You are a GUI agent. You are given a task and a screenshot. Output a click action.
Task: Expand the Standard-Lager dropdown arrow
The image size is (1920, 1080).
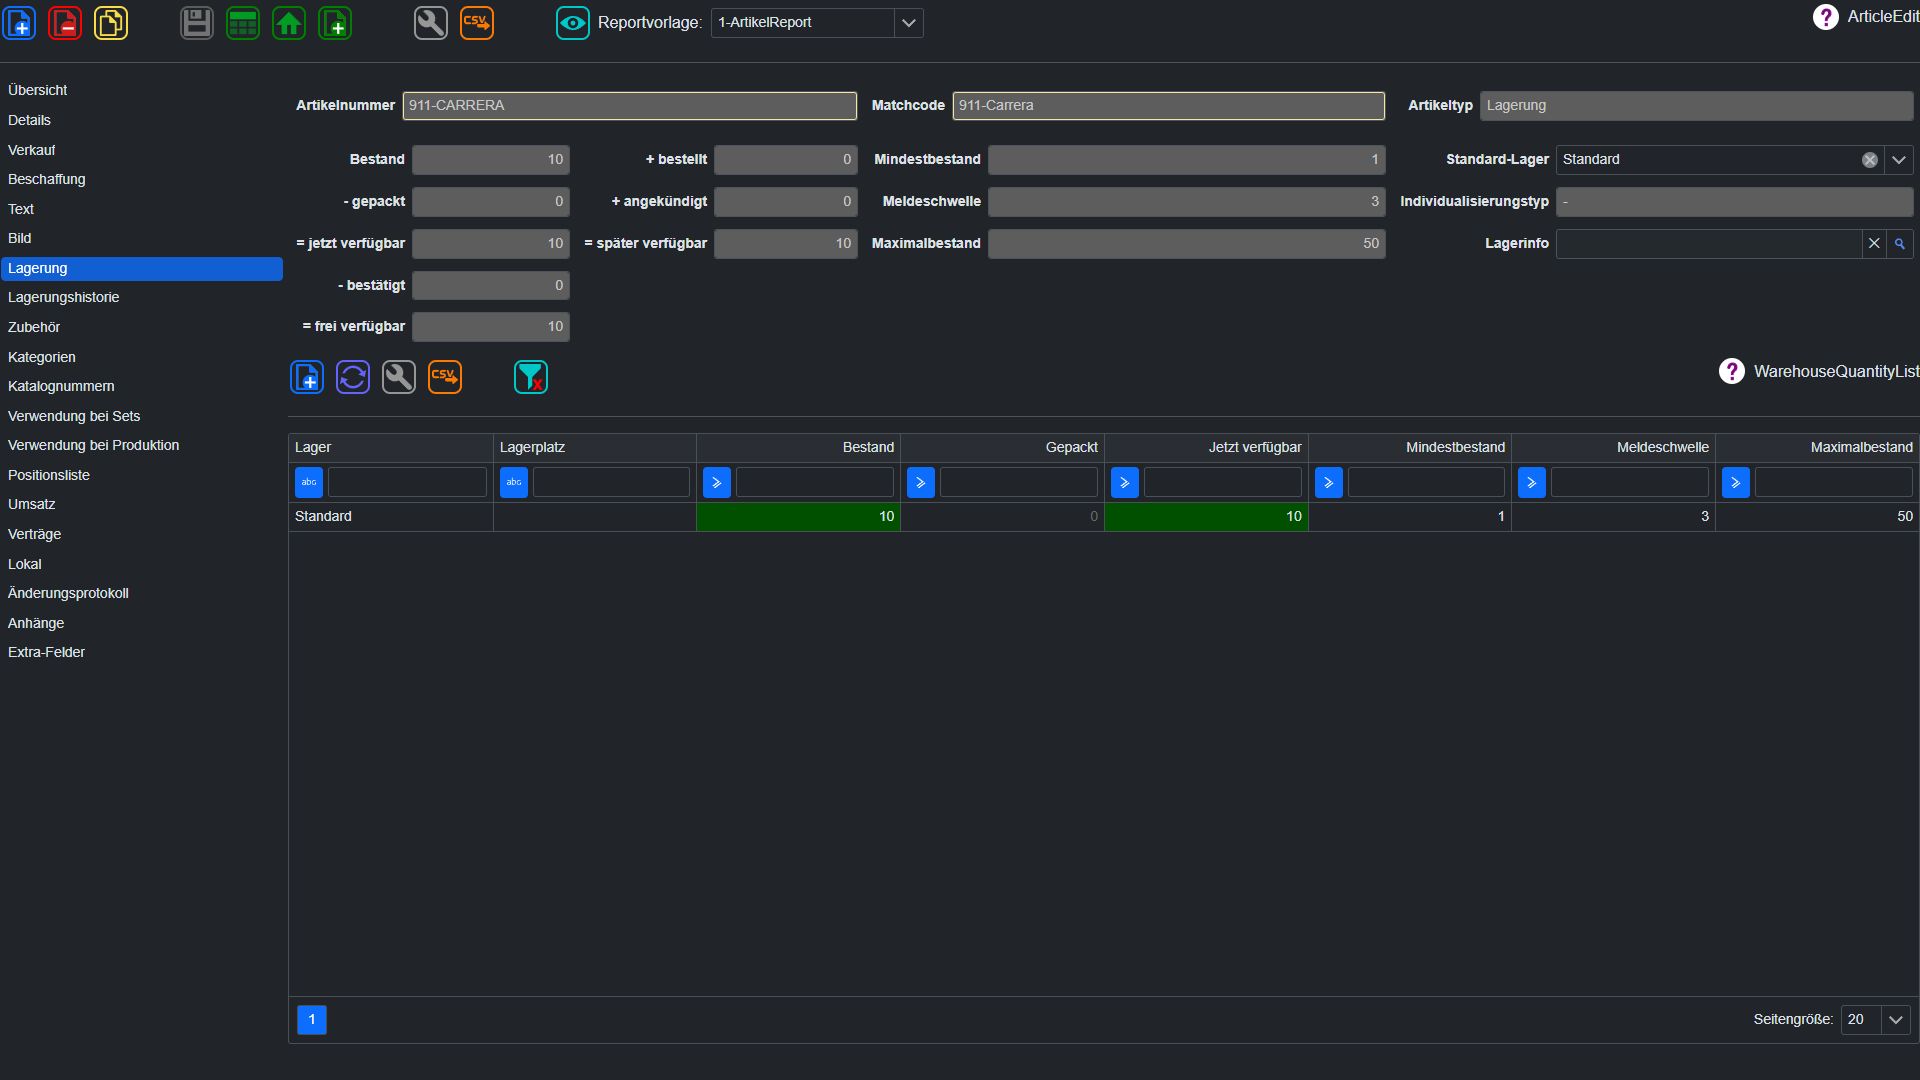1898,160
